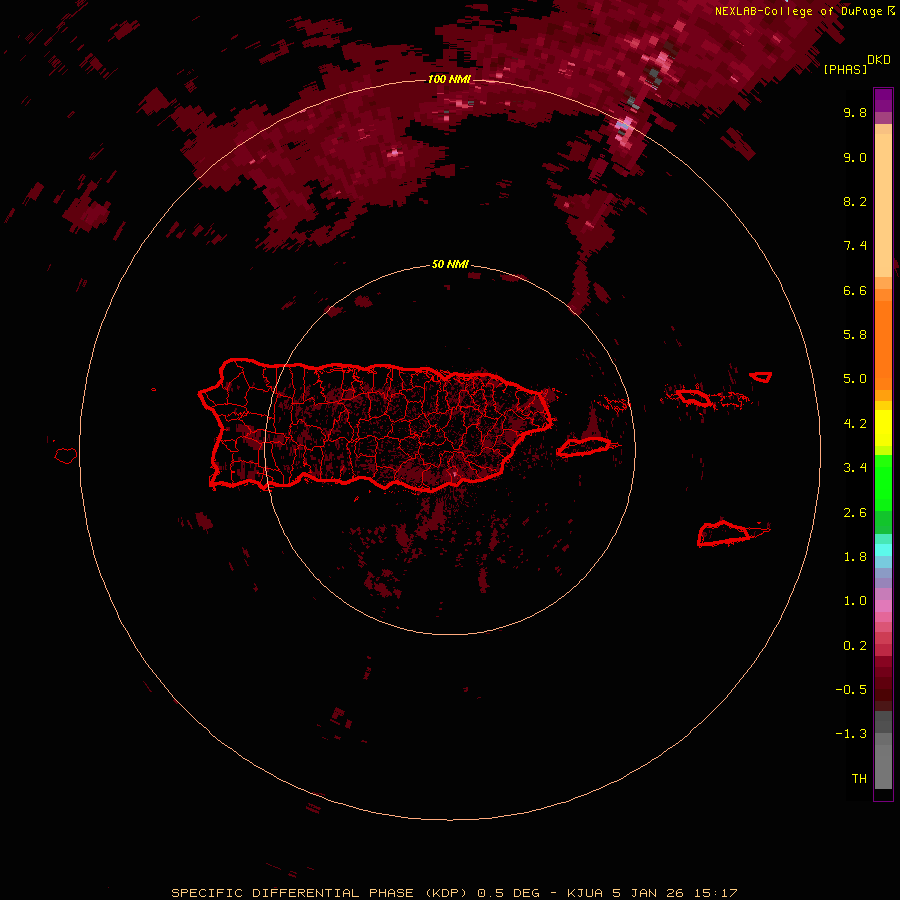Click the 4.2 scale value
The width and height of the screenshot is (900, 900).
coord(855,424)
